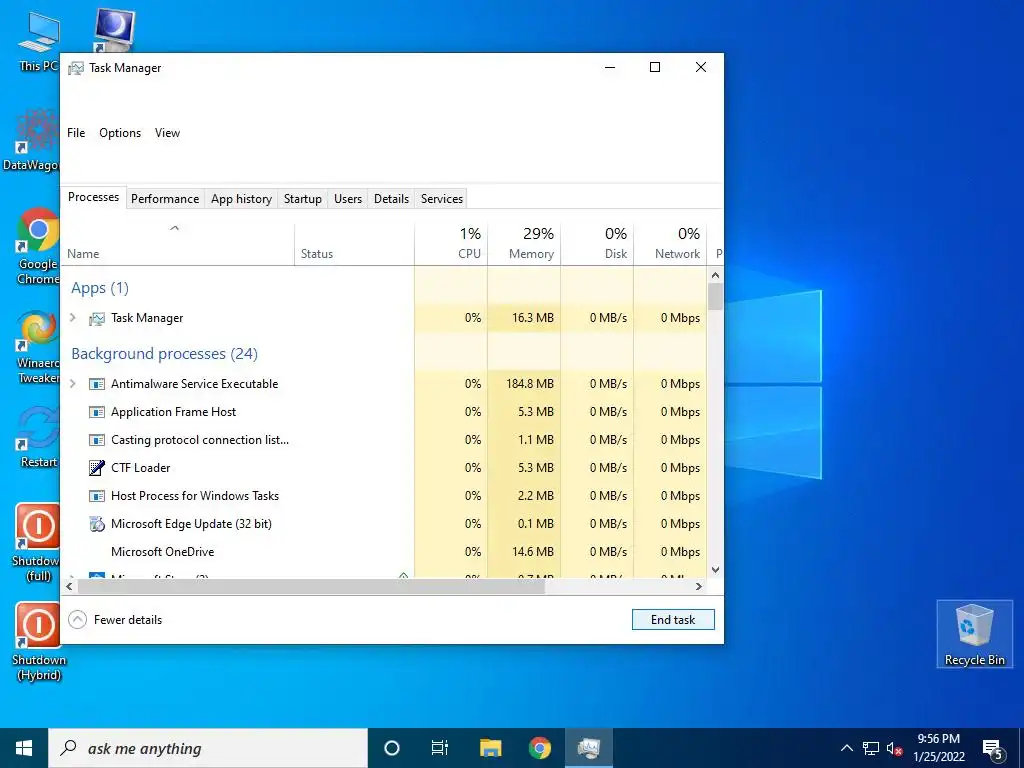Open the clock showing 9:56 PM
Image resolution: width=1024 pixels, height=768 pixels.
pos(939,748)
